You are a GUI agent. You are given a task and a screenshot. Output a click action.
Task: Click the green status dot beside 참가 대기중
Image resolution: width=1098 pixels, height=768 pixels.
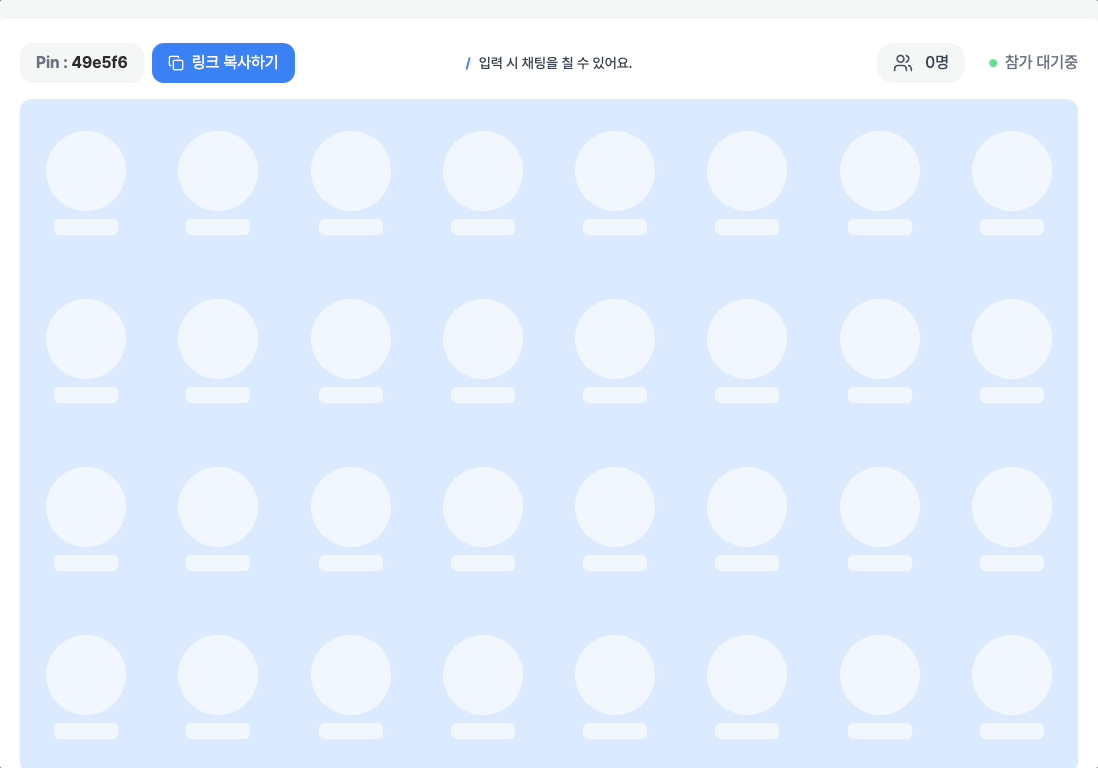coord(992,63)
